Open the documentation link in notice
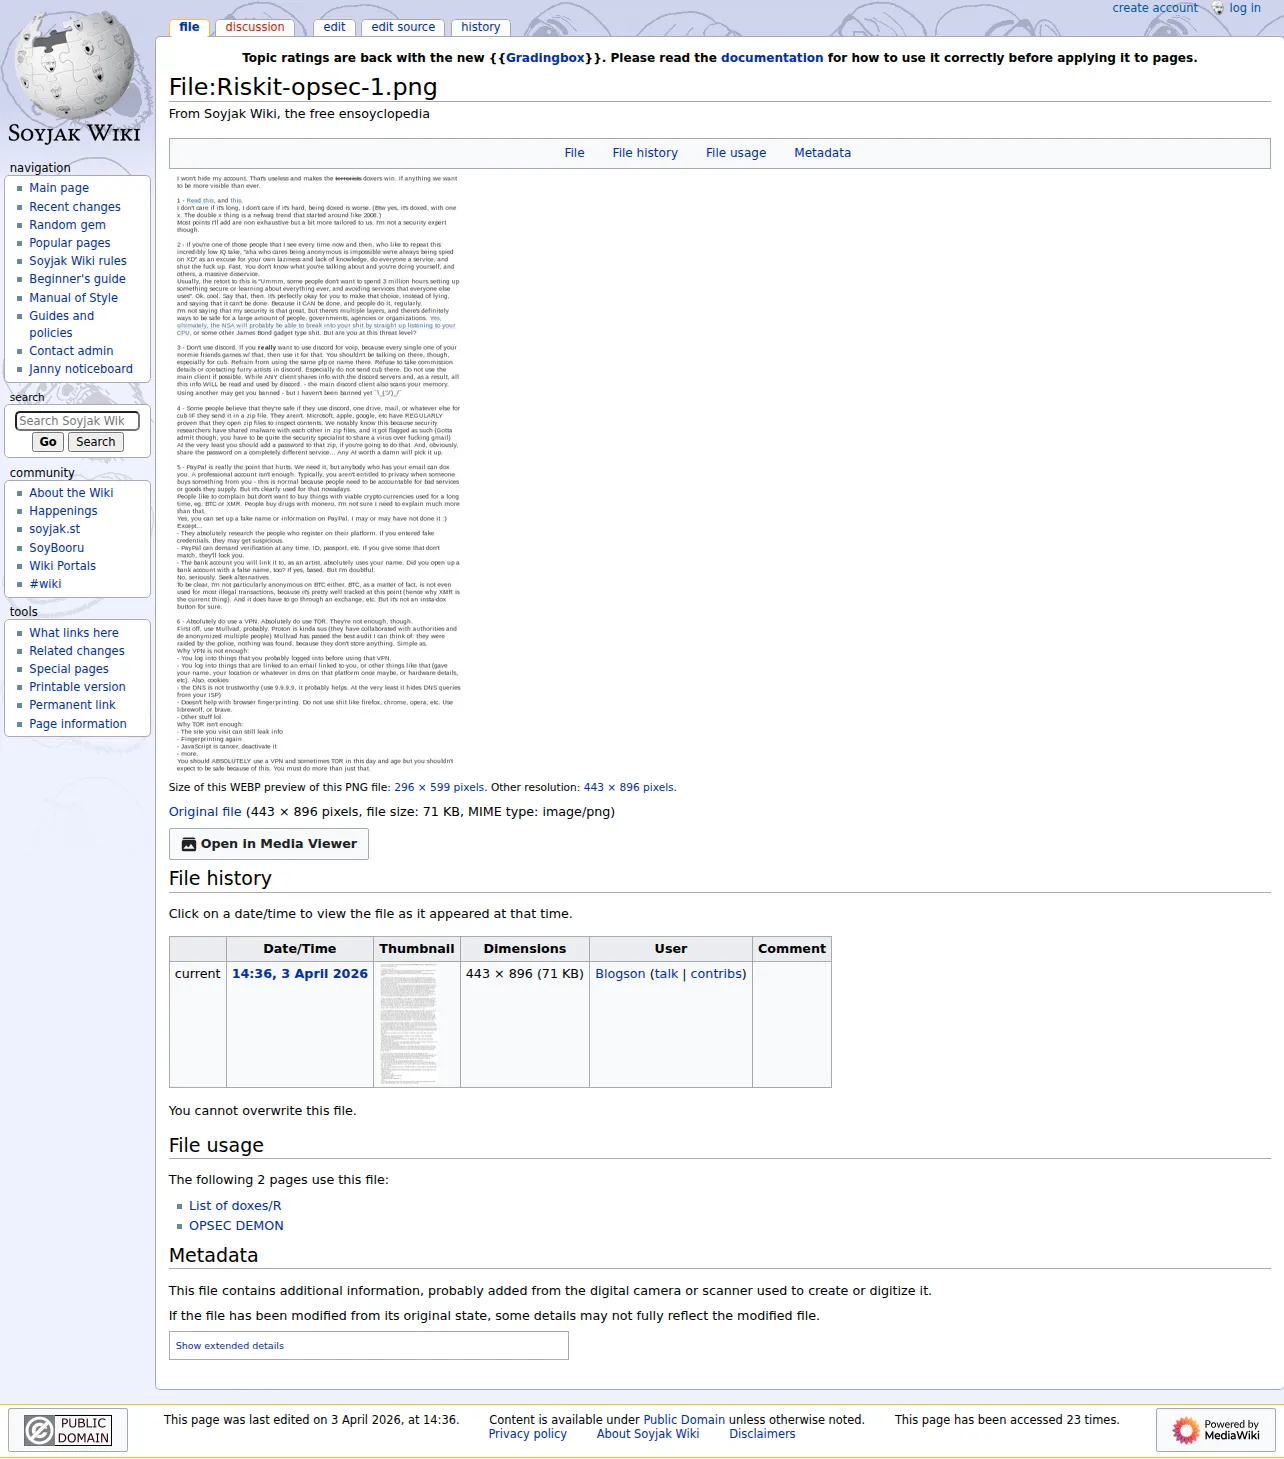Screen dimensions: 1284x1459 pyautogui.click(x=772, y=58)
